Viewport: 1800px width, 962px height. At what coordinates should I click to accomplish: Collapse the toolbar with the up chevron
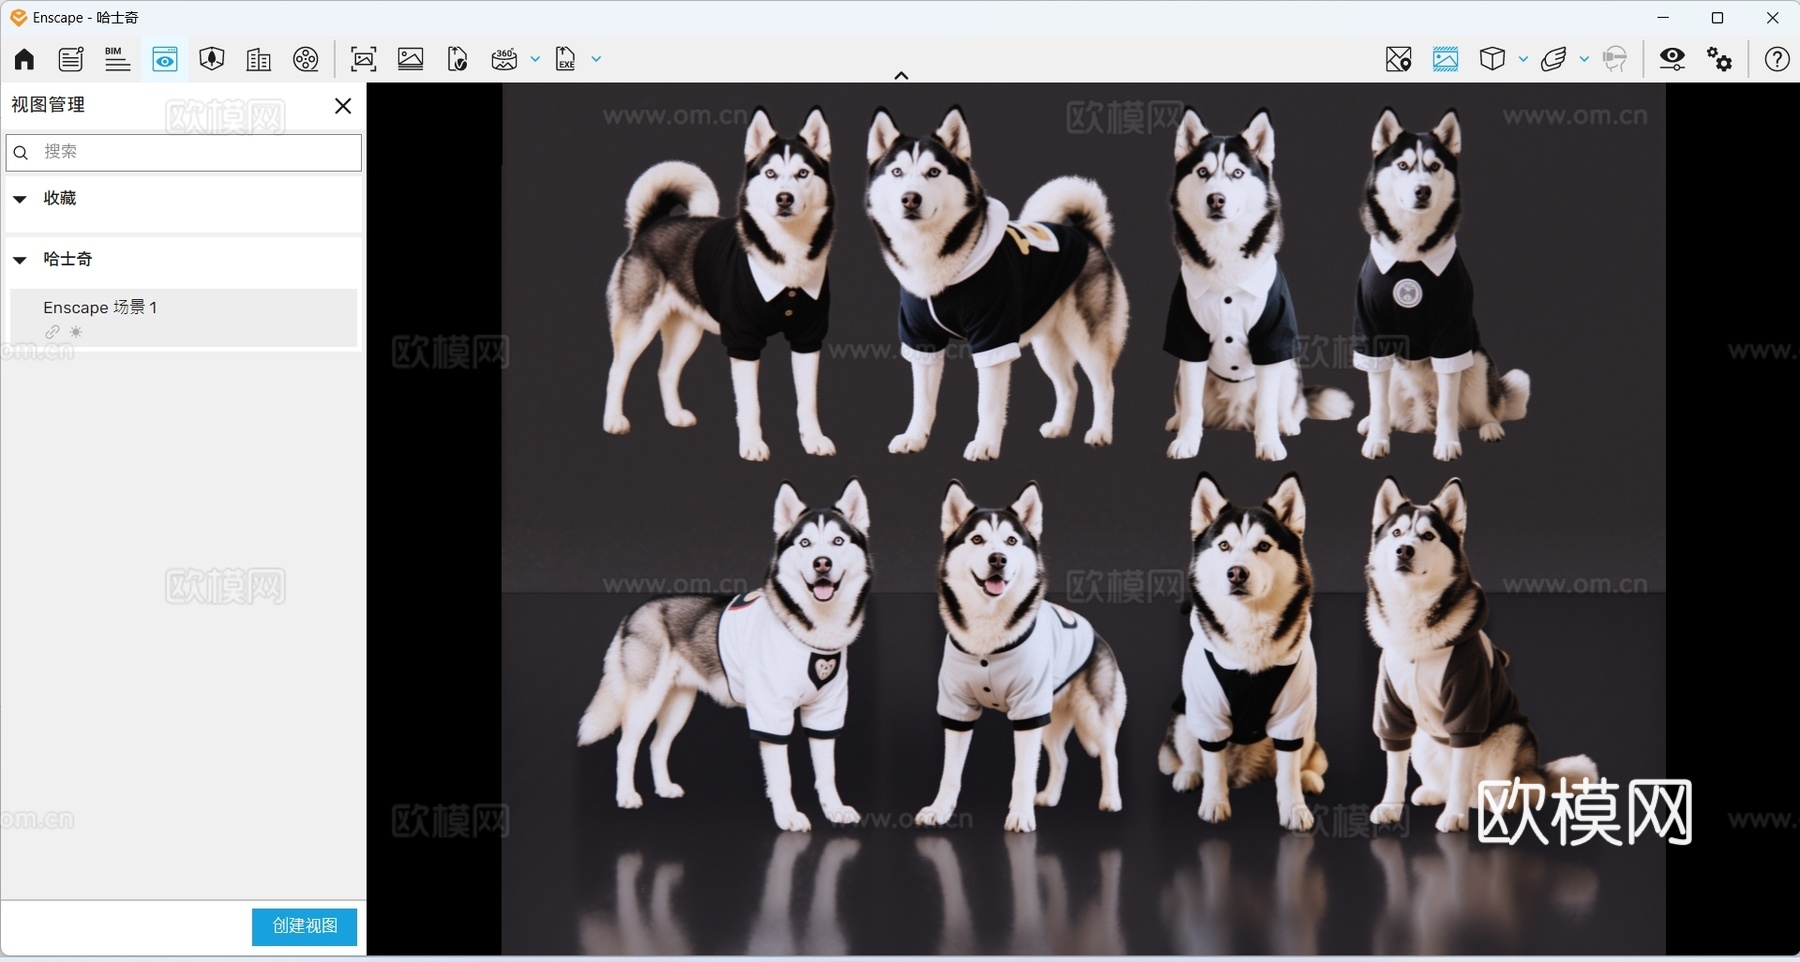click(x=901, y=75)
